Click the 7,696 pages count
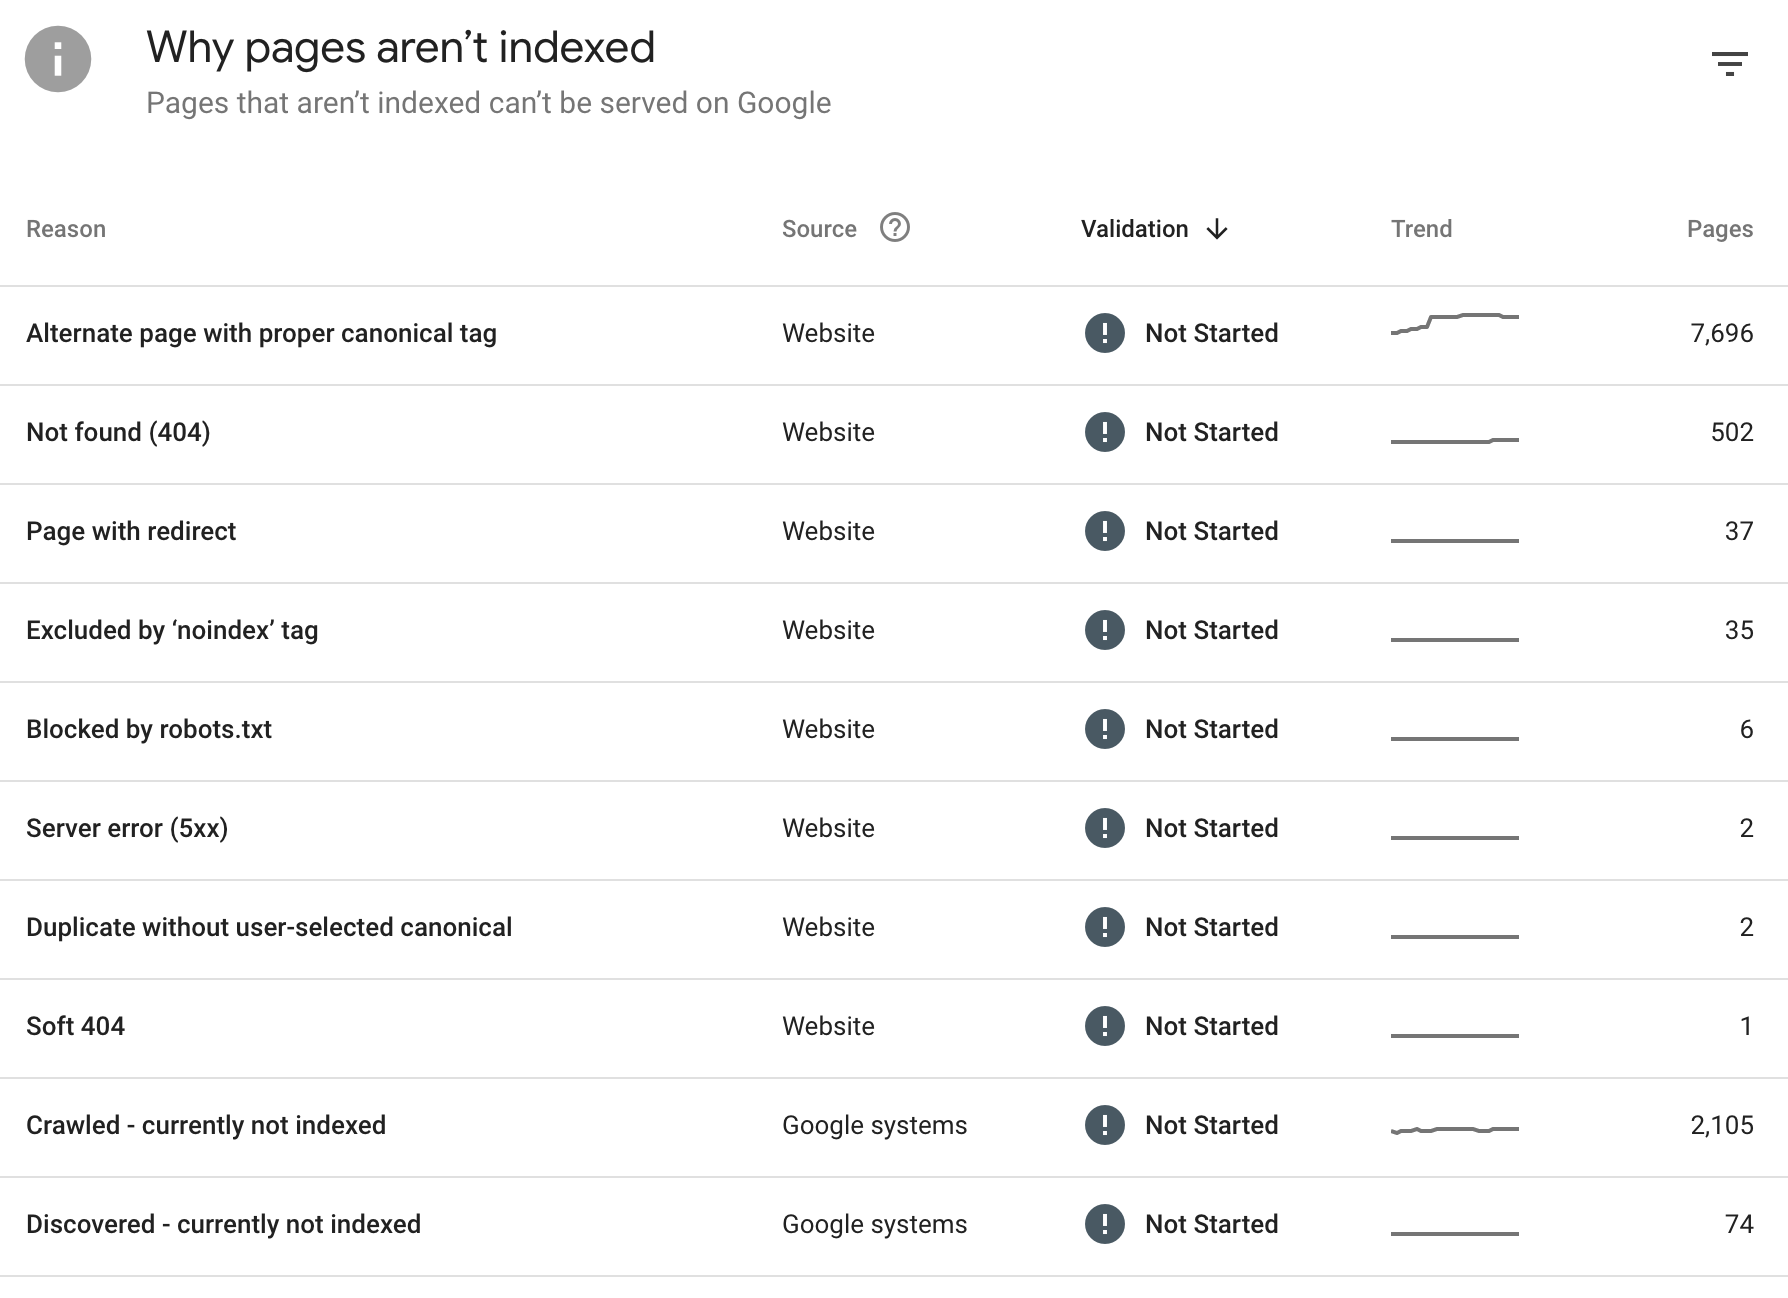The height and width of the screenshot is (1298, 1788). point(1721,333)
